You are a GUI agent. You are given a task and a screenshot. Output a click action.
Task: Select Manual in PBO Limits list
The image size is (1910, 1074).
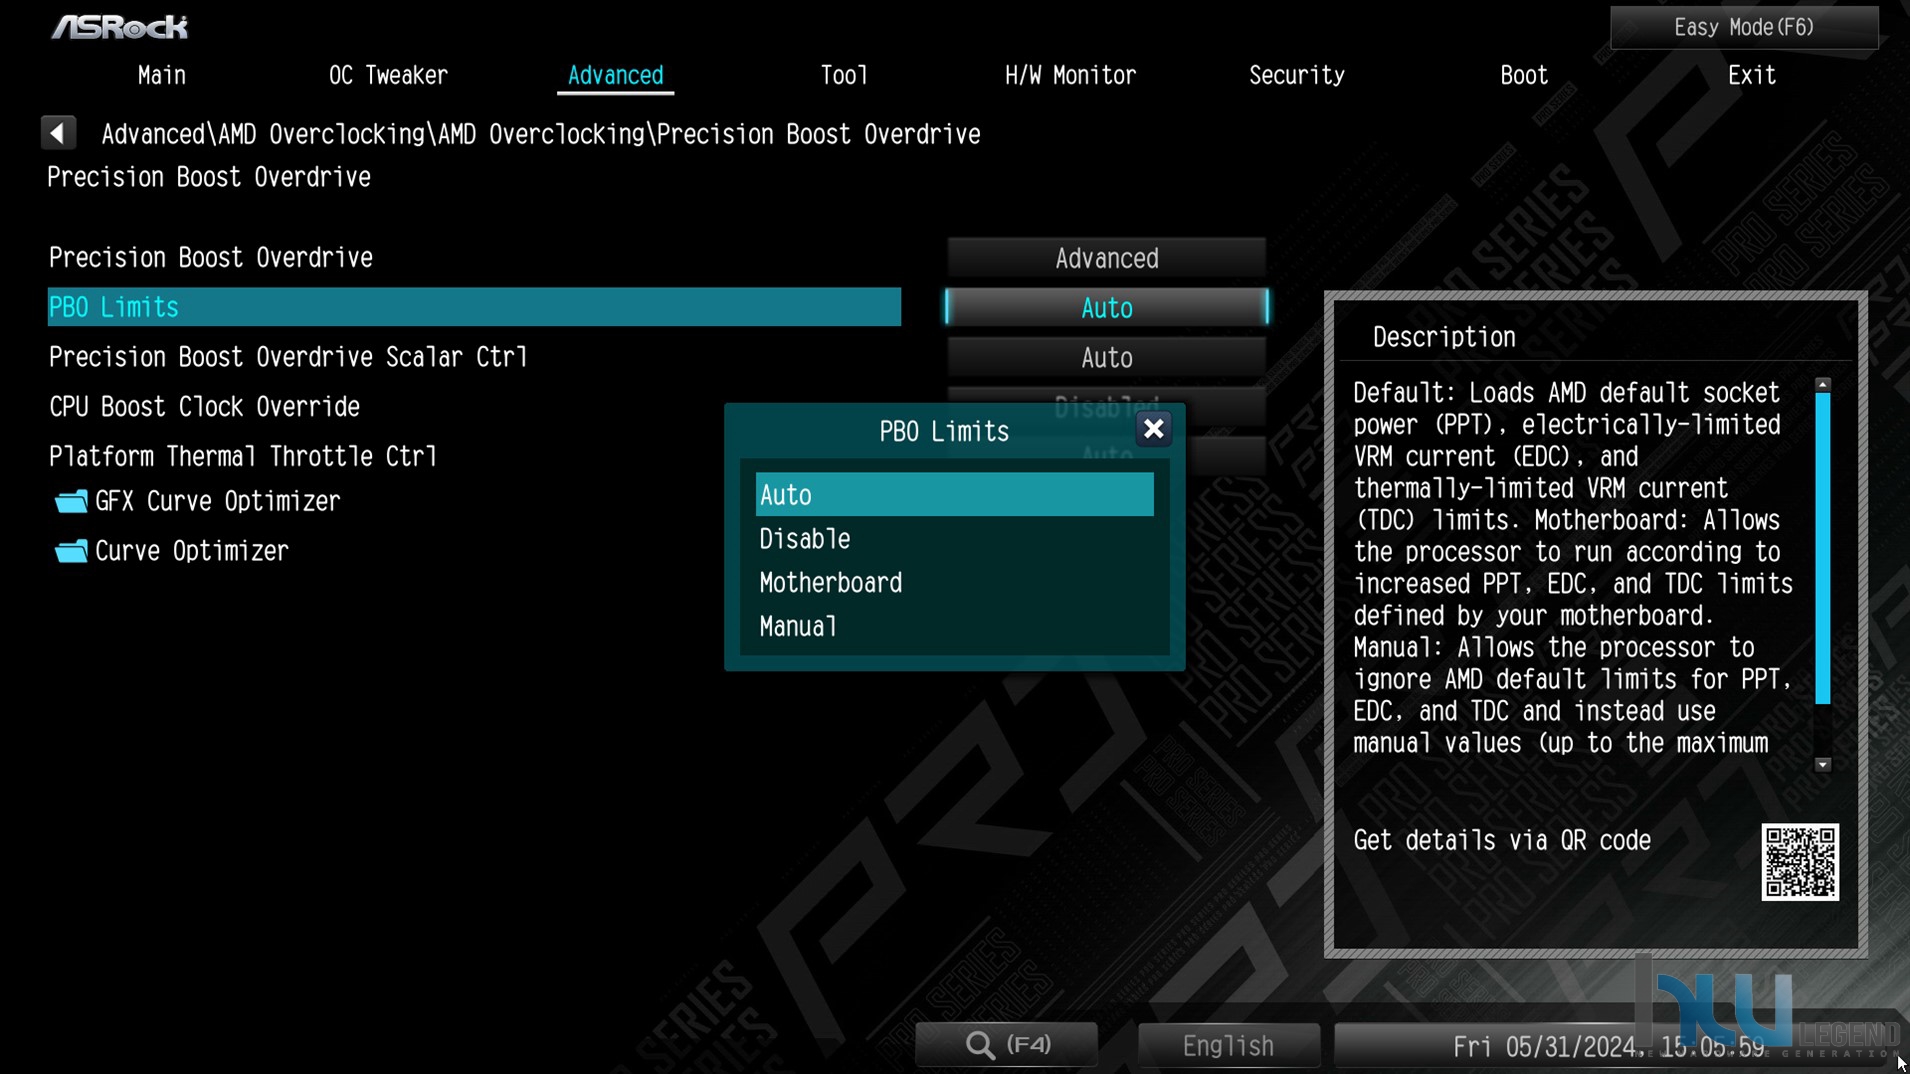tap(954, 627)
